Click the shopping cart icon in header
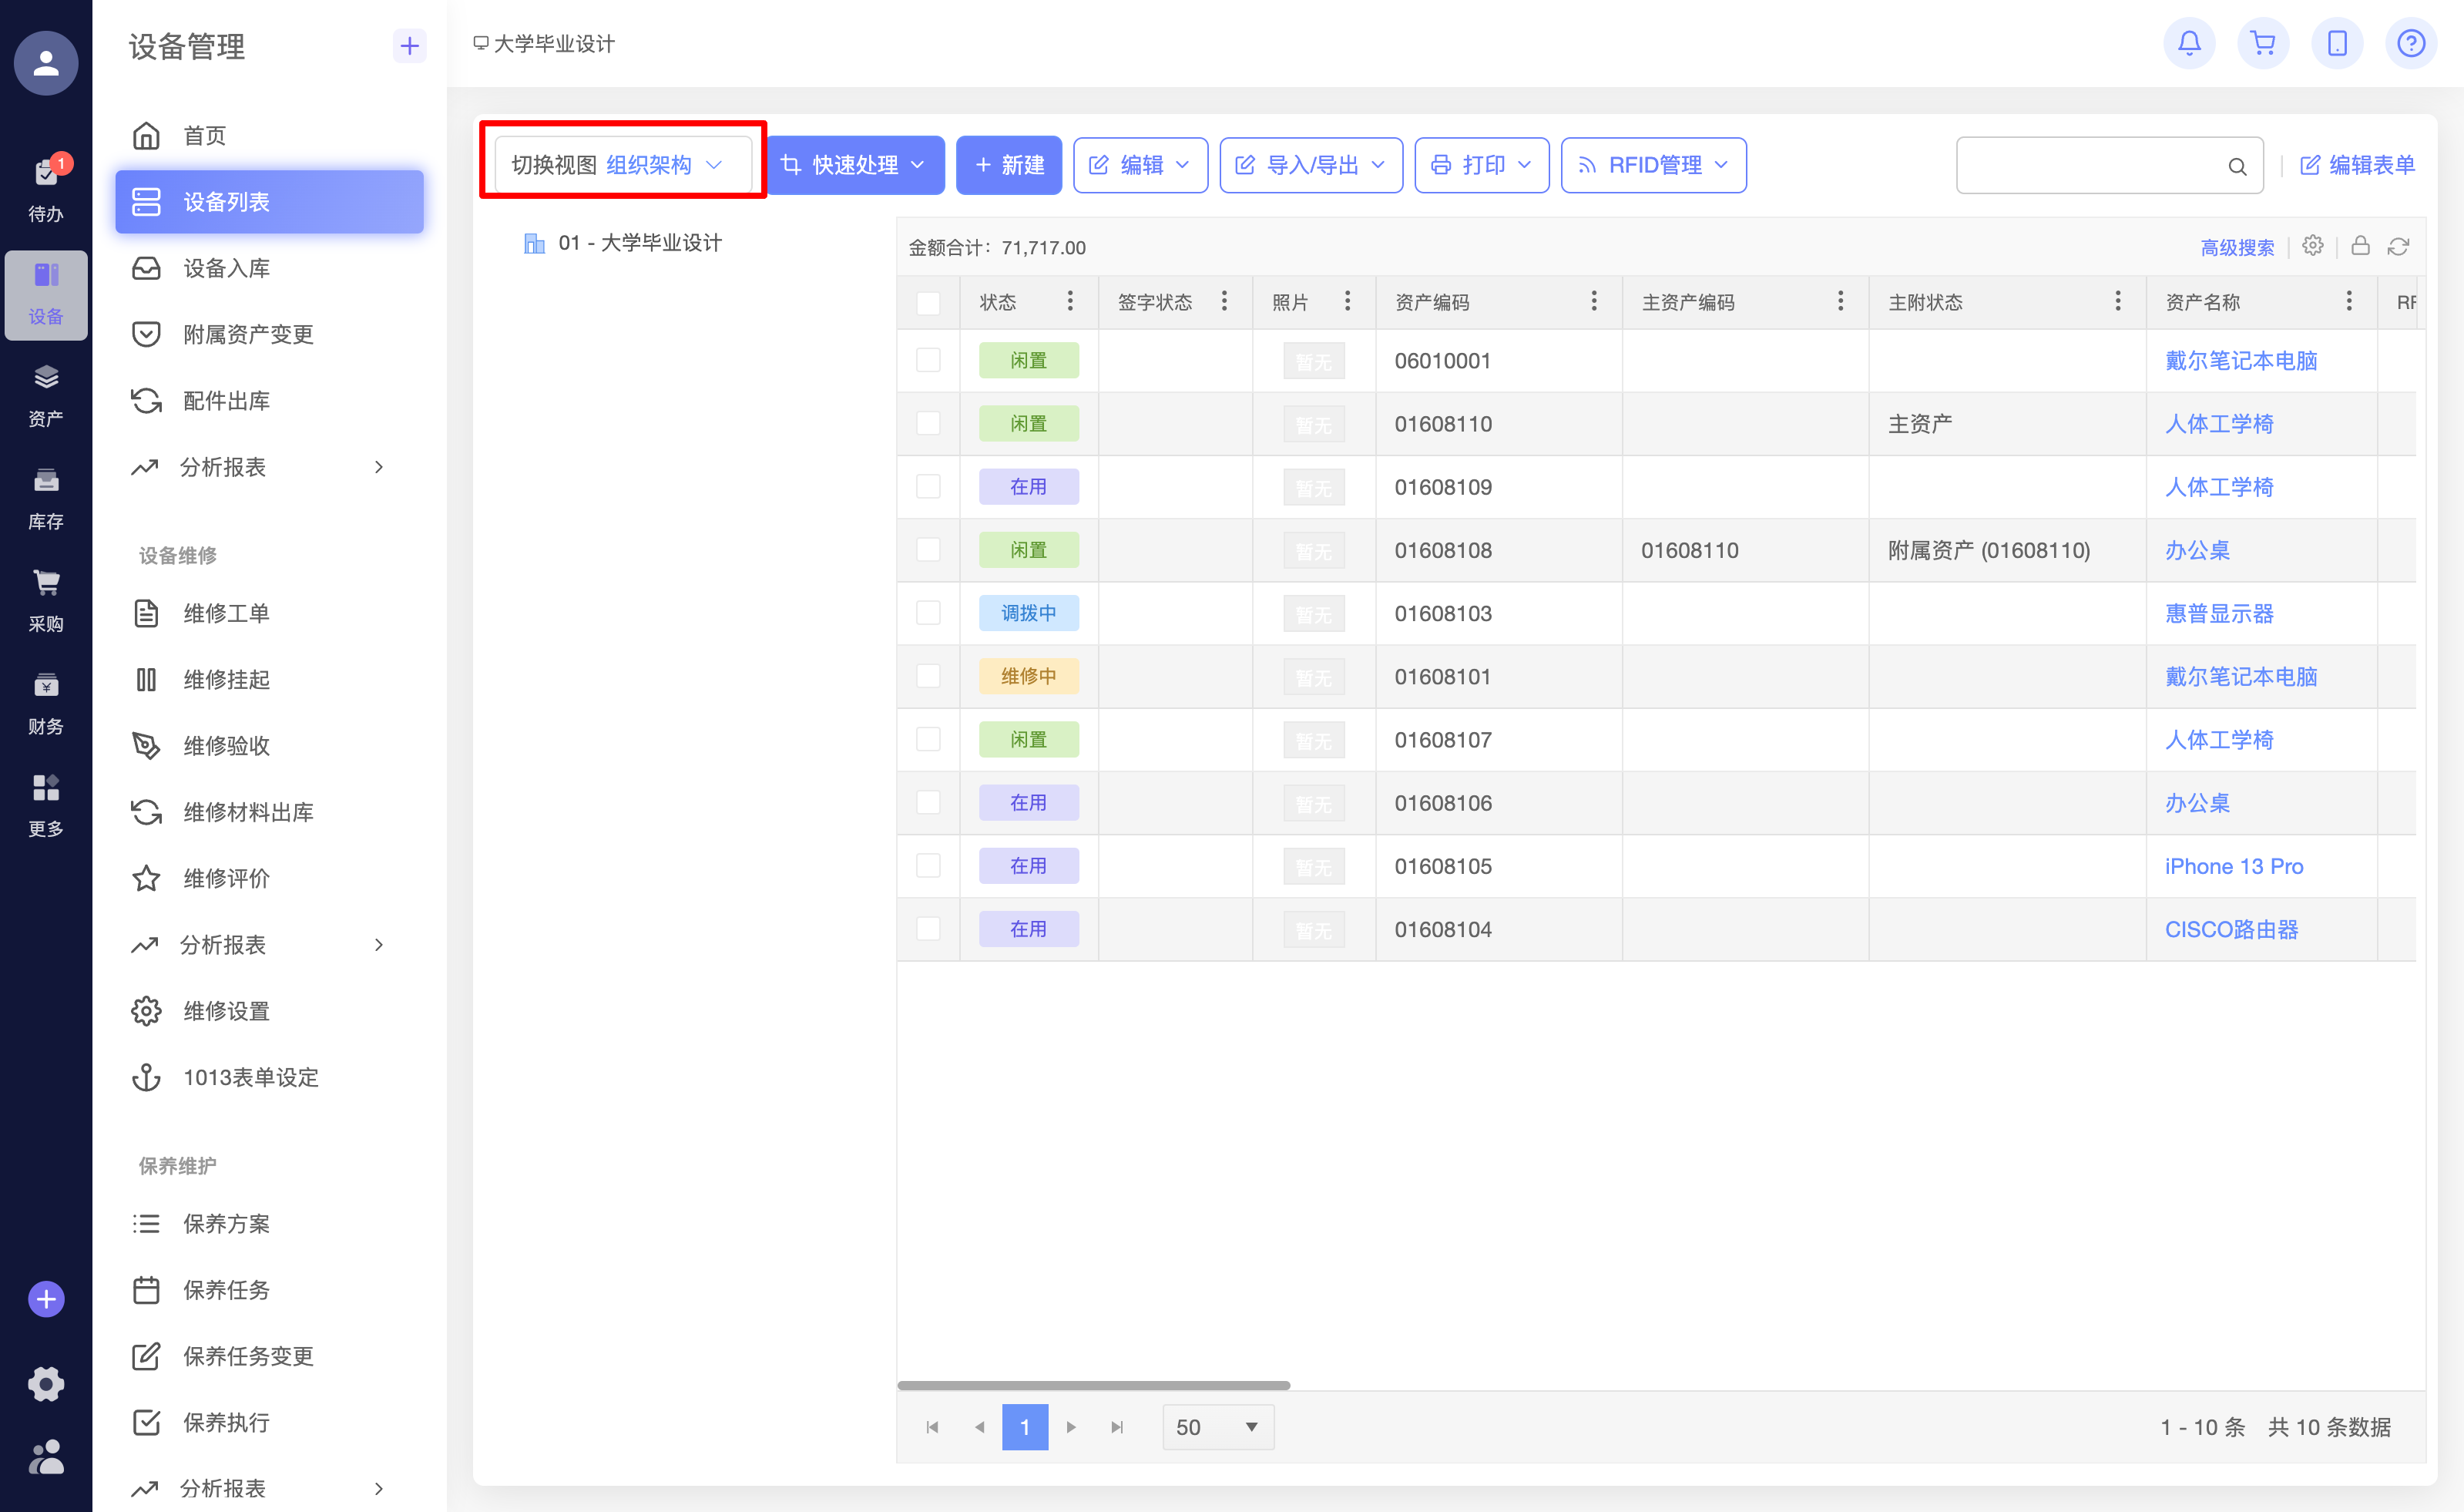The width and height of the screenshot is (2464, 1512). pos(2262,44)
